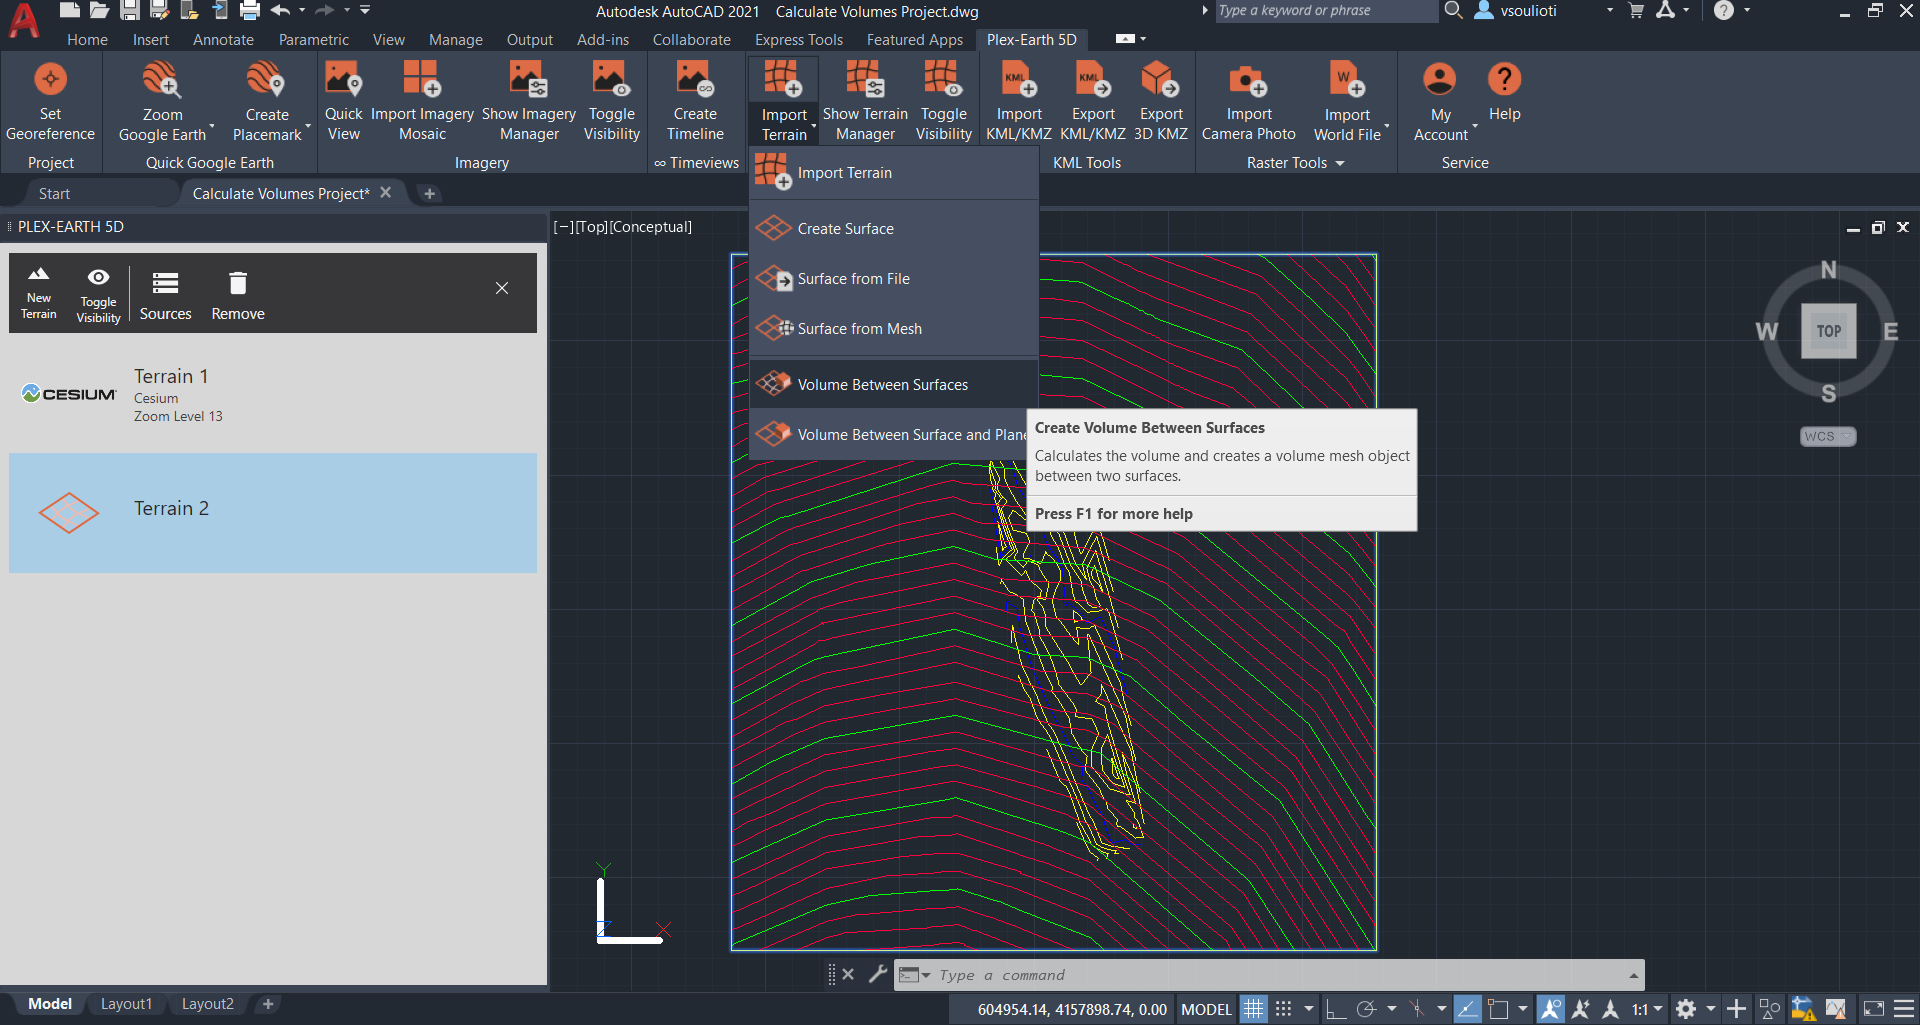Screen dimensions: 1920x1025
Task: Open the Express Tools ribbon tab
Action: (x=798, y=40)
